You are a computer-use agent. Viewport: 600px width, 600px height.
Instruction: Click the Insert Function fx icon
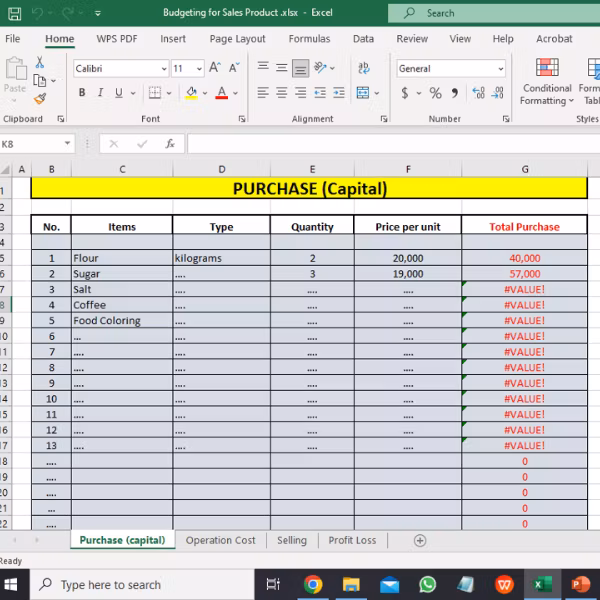click(x=170, y=144)
